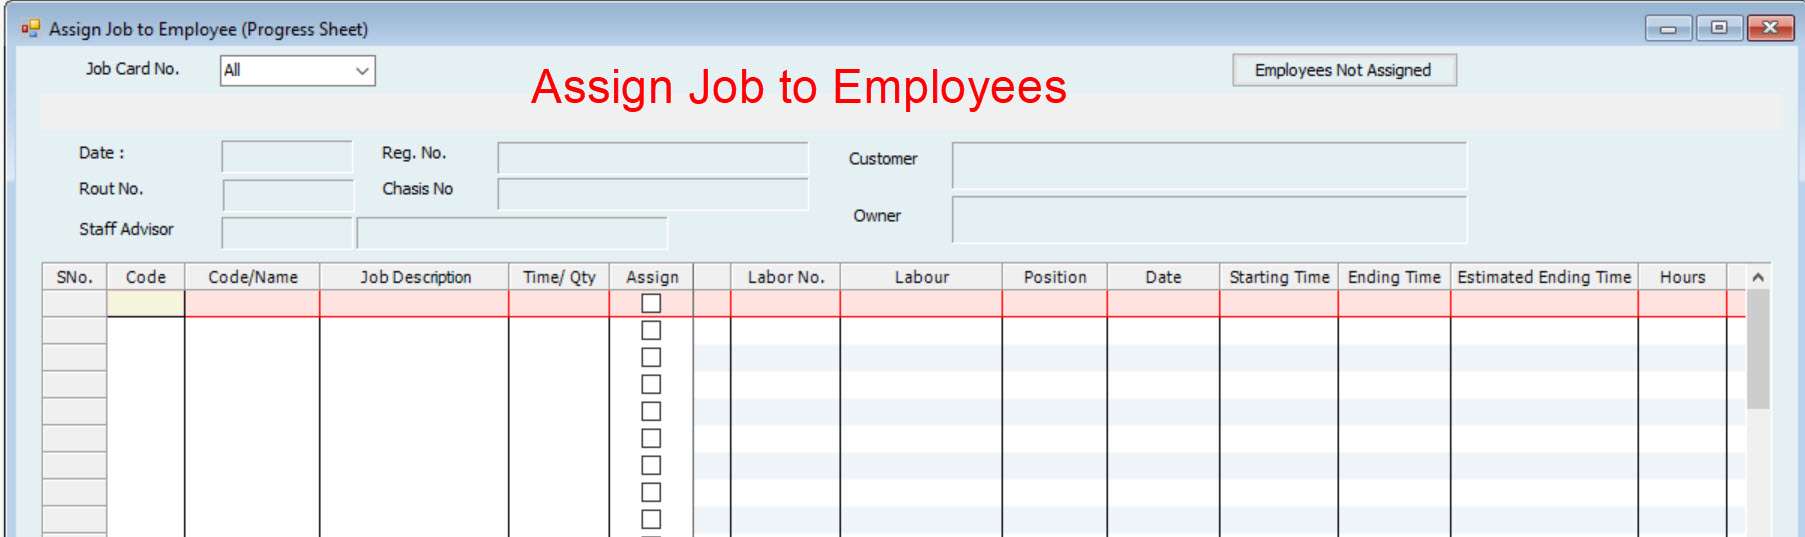Click the Estimated Ending Time column header
Viewport: 1805px width, 537px height.
1544,277
